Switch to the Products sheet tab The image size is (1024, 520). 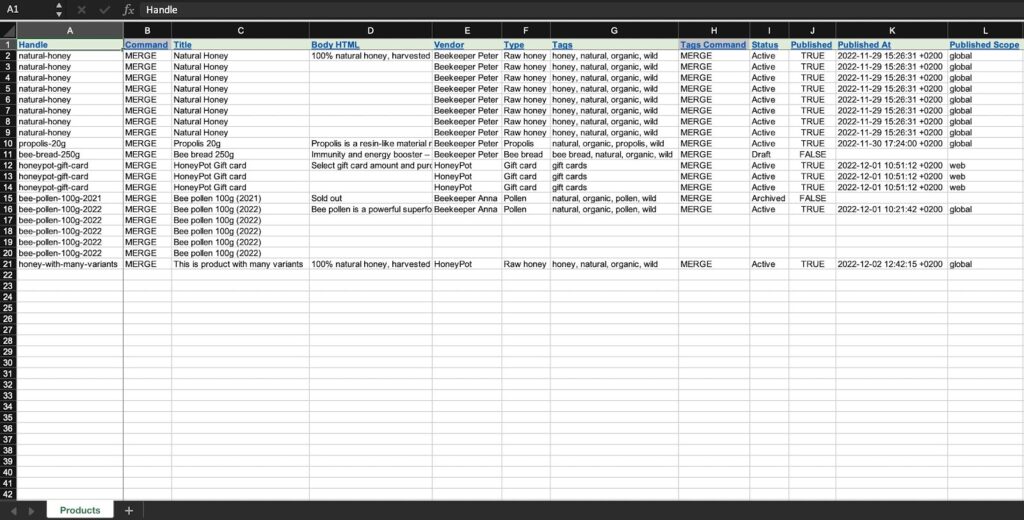[80, 510]
